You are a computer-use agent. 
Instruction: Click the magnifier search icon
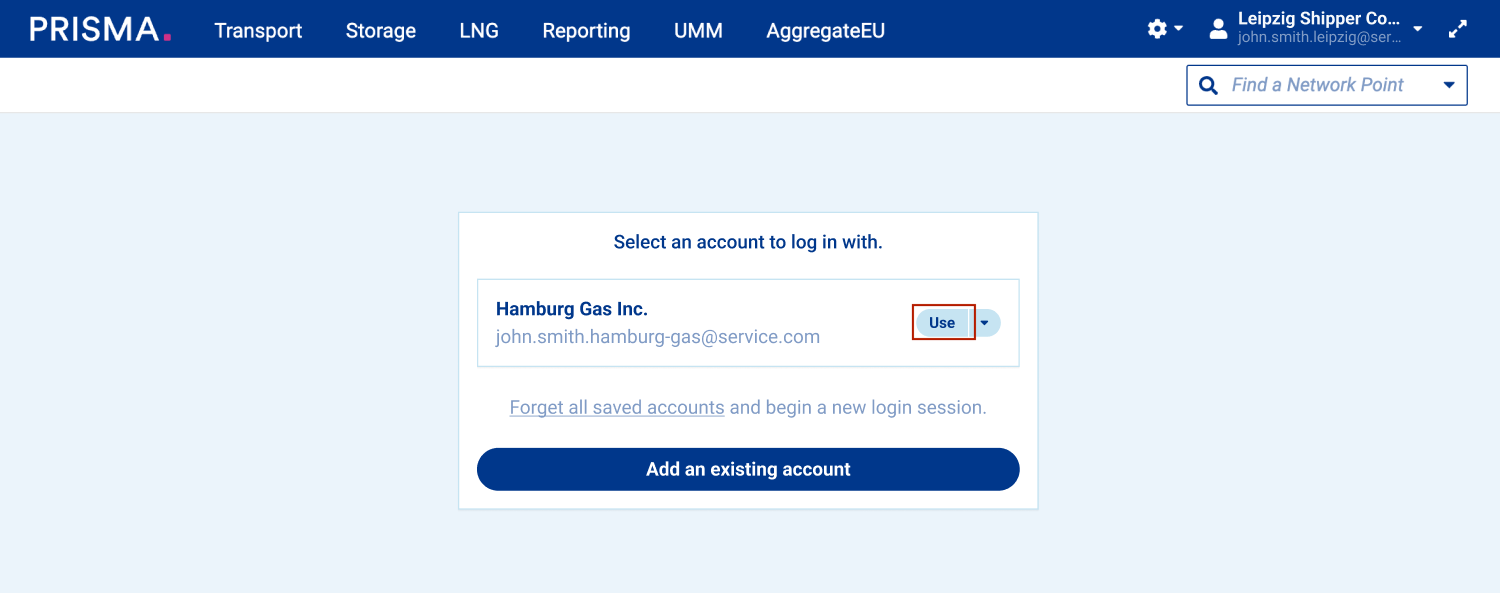[1209, 86]
